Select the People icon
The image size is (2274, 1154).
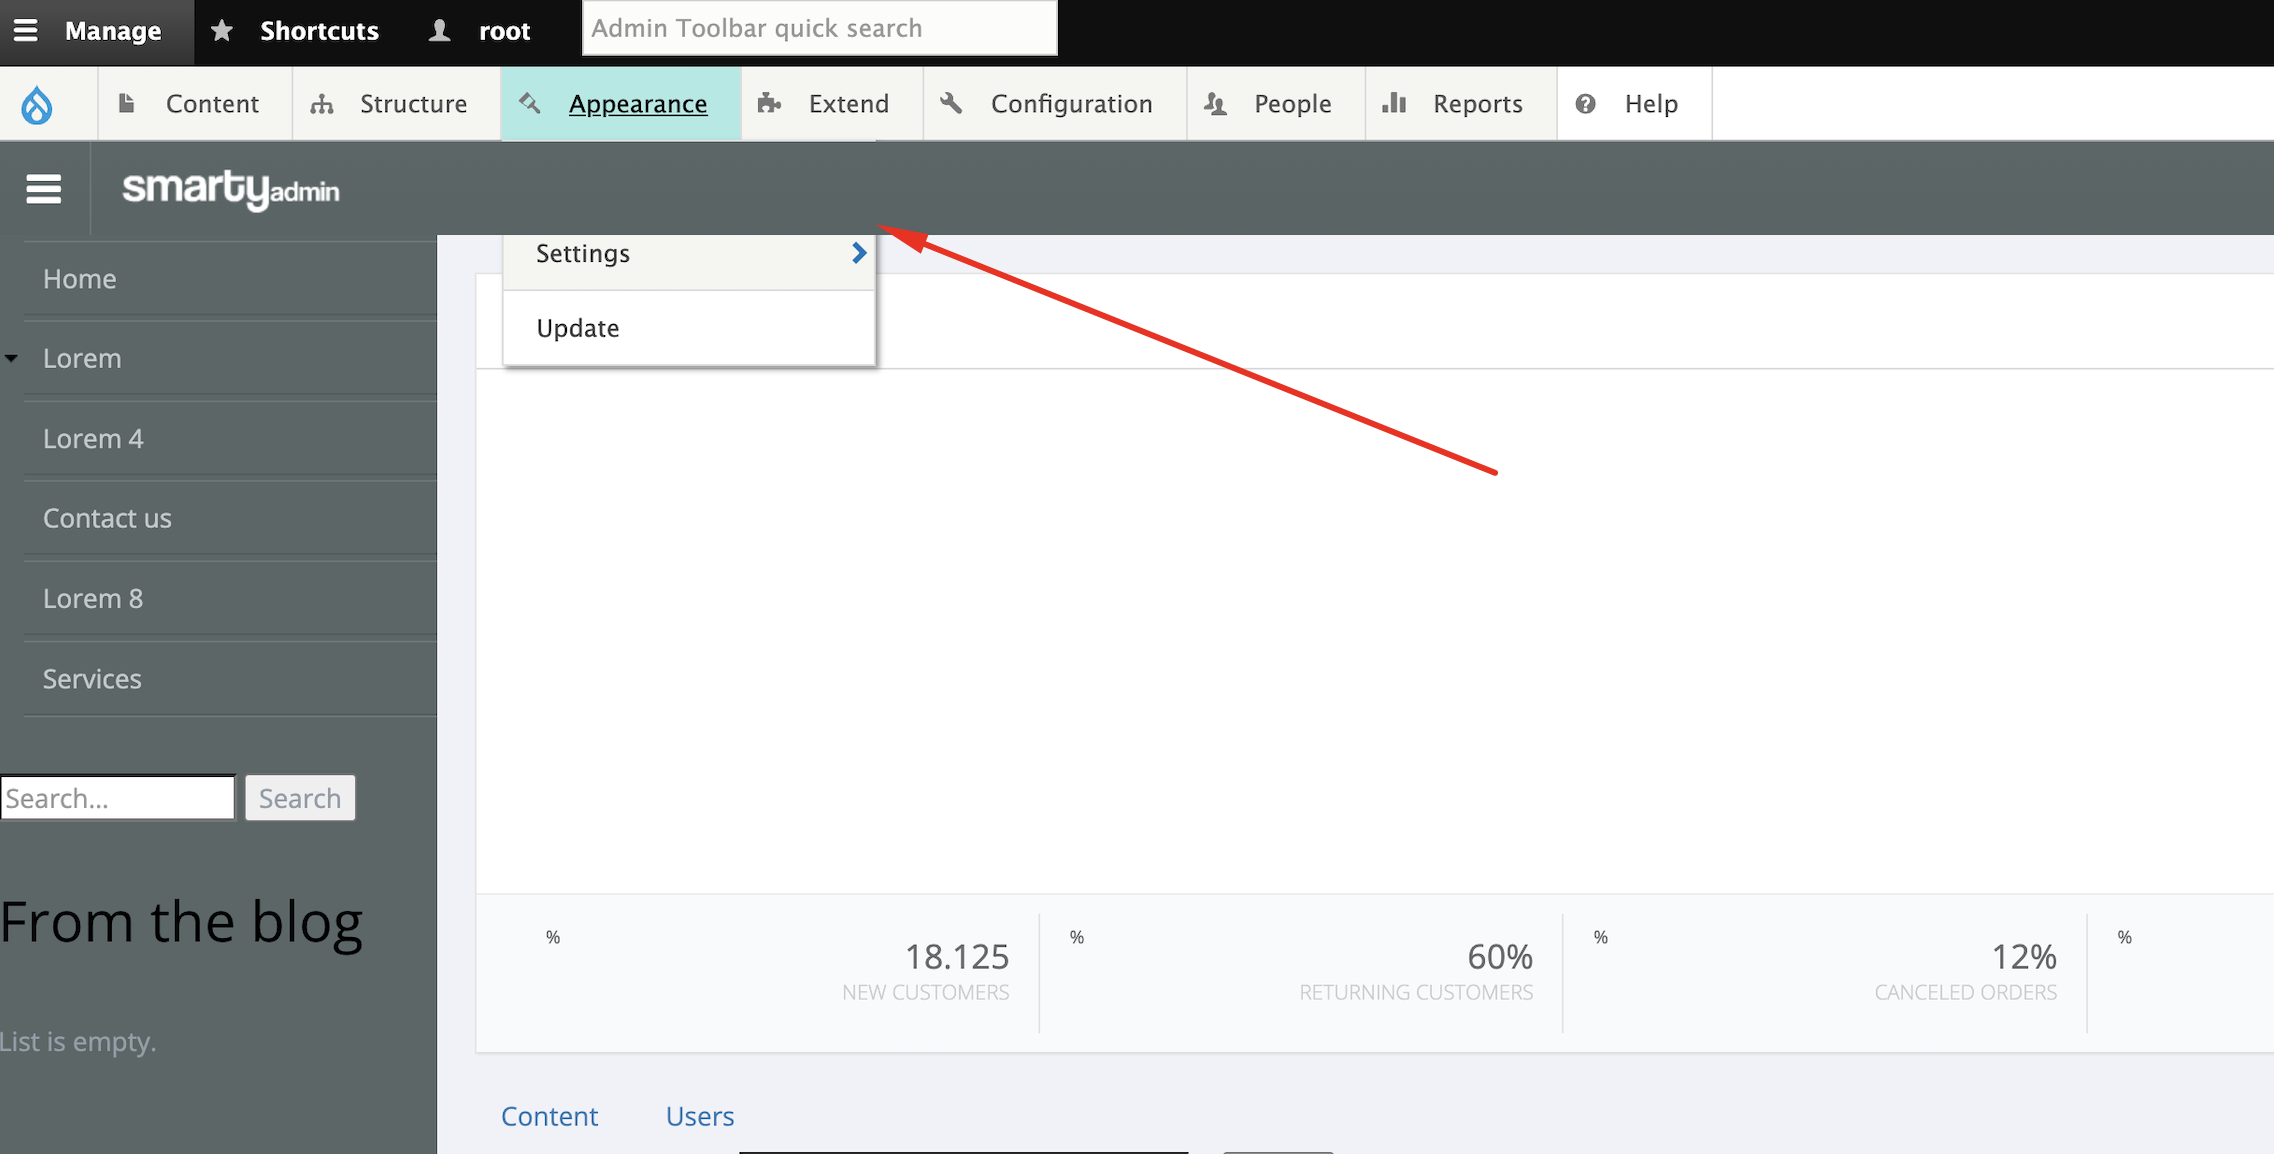pos(1216,103)
